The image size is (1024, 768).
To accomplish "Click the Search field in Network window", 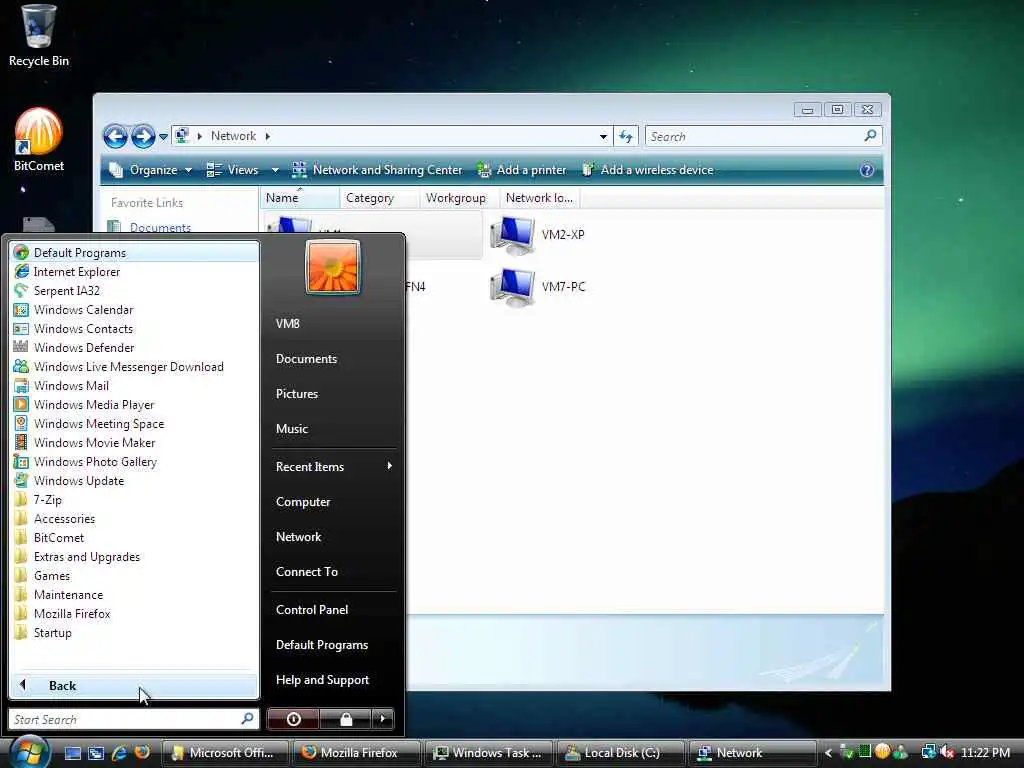I will tap(763, 136).
